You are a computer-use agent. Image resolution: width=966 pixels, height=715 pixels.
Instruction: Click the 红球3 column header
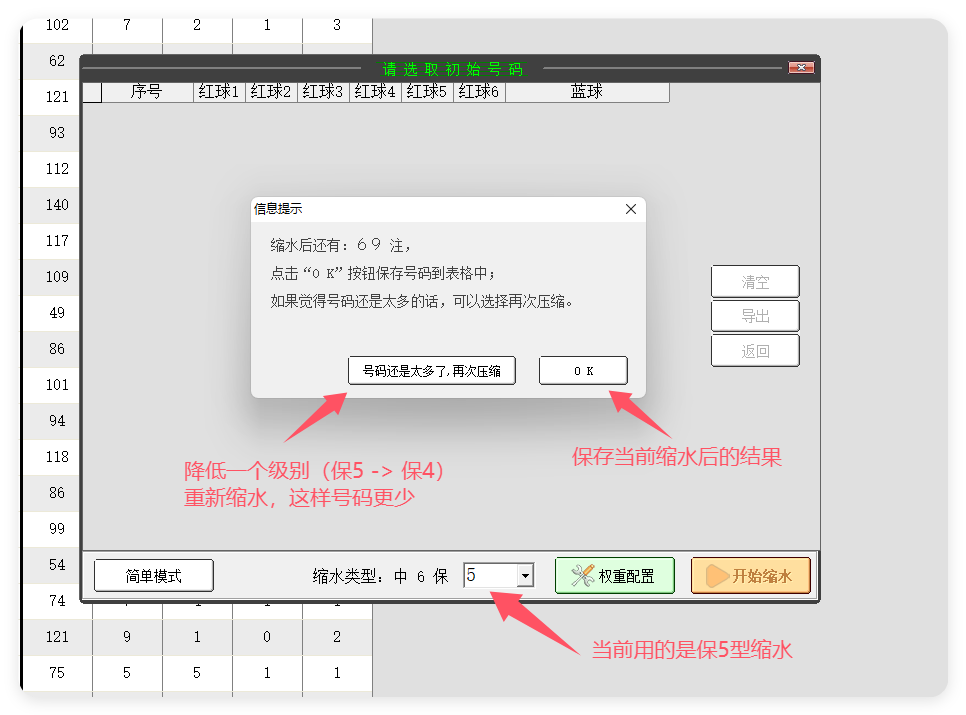322,92
